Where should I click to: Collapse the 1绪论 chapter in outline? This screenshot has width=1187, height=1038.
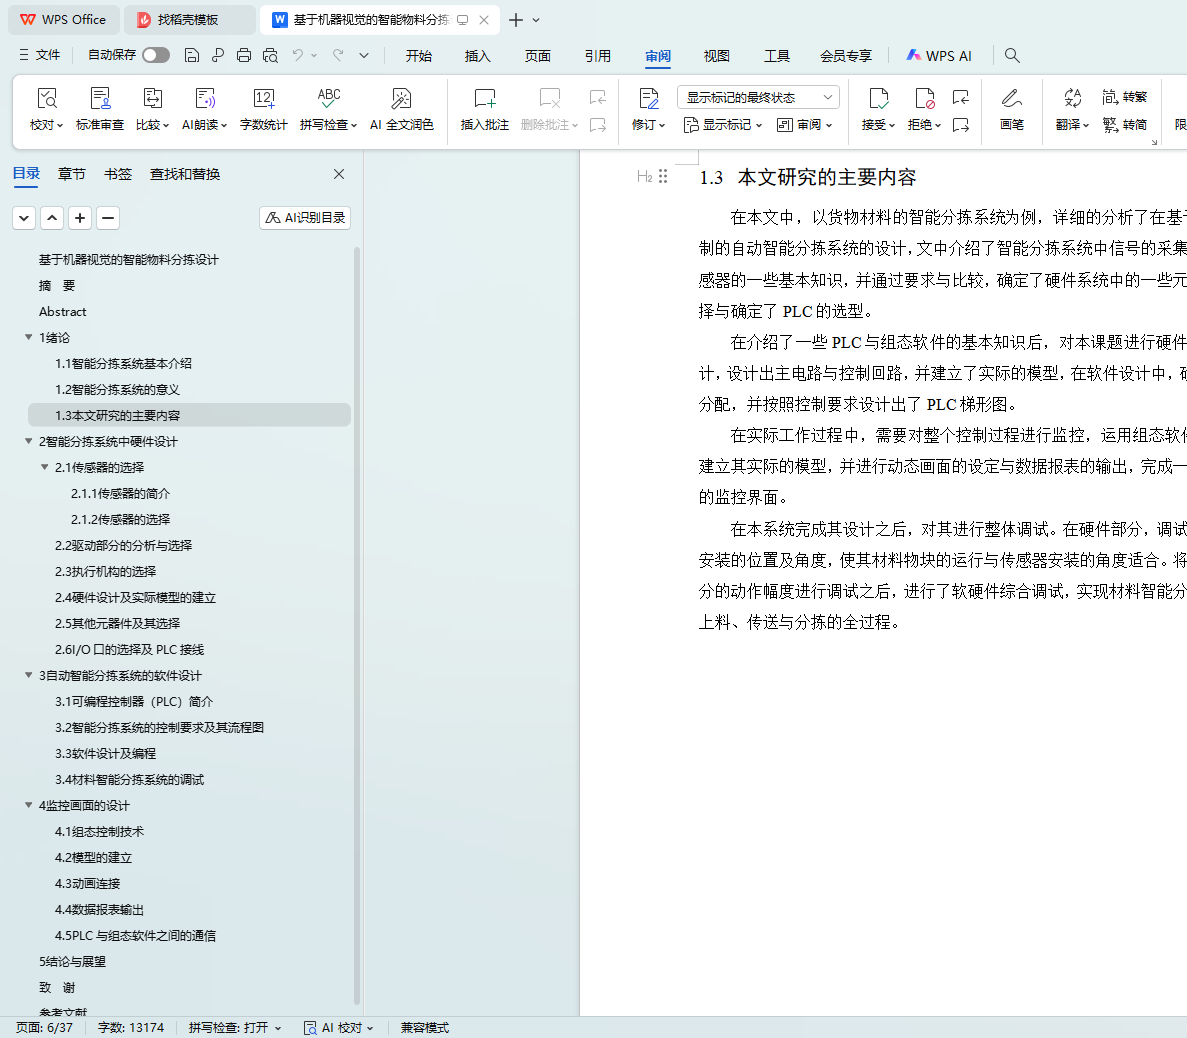tap(29, 337)
